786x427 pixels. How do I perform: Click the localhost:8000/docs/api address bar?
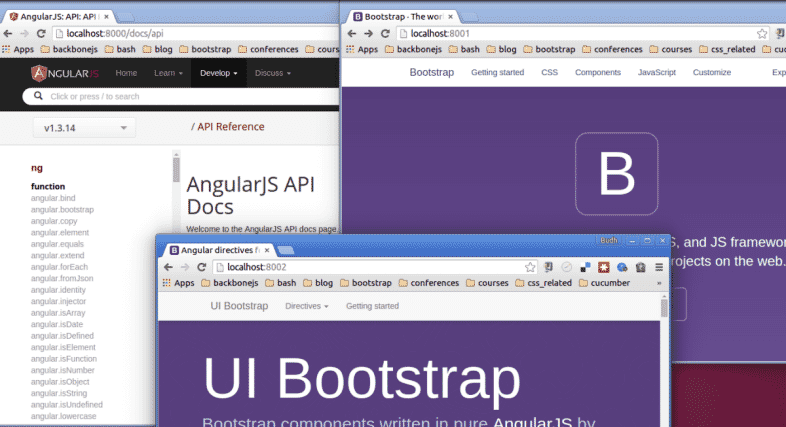click(x=195, y=34)
